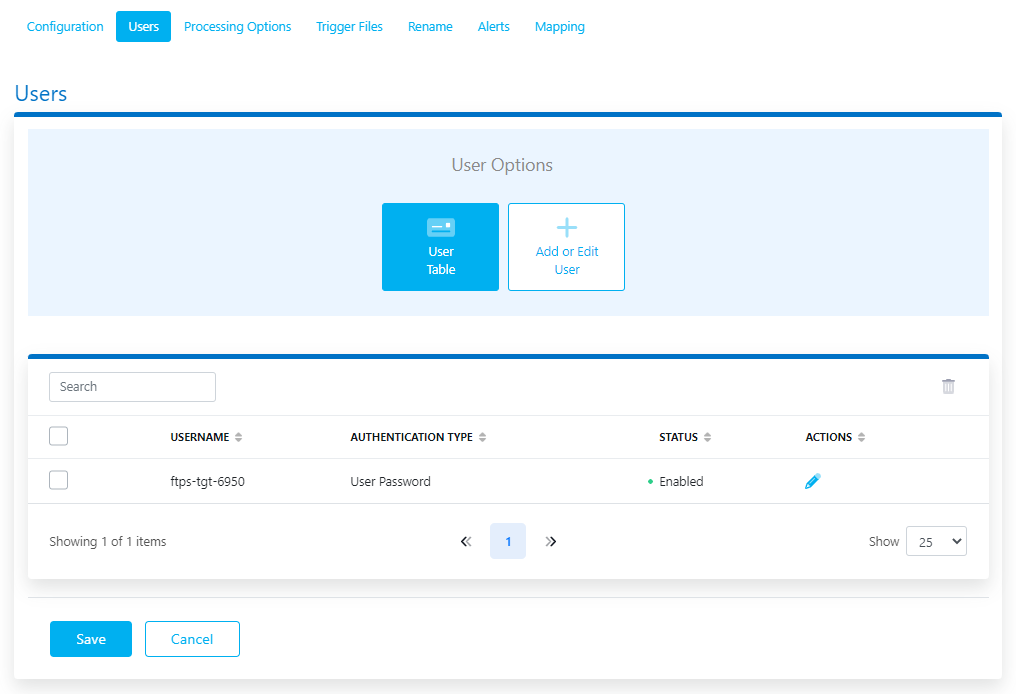Toggle the select-all checkbox in table header
This screenshot has height=694, width=1016.
(58, 436)
